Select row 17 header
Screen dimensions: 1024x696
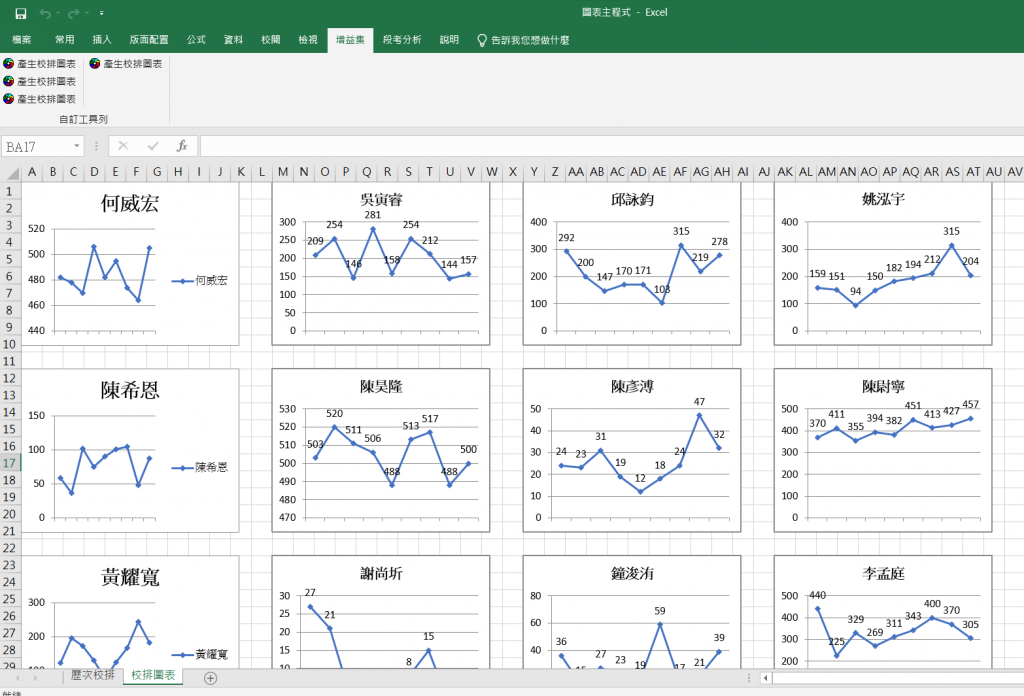[10, 463]
